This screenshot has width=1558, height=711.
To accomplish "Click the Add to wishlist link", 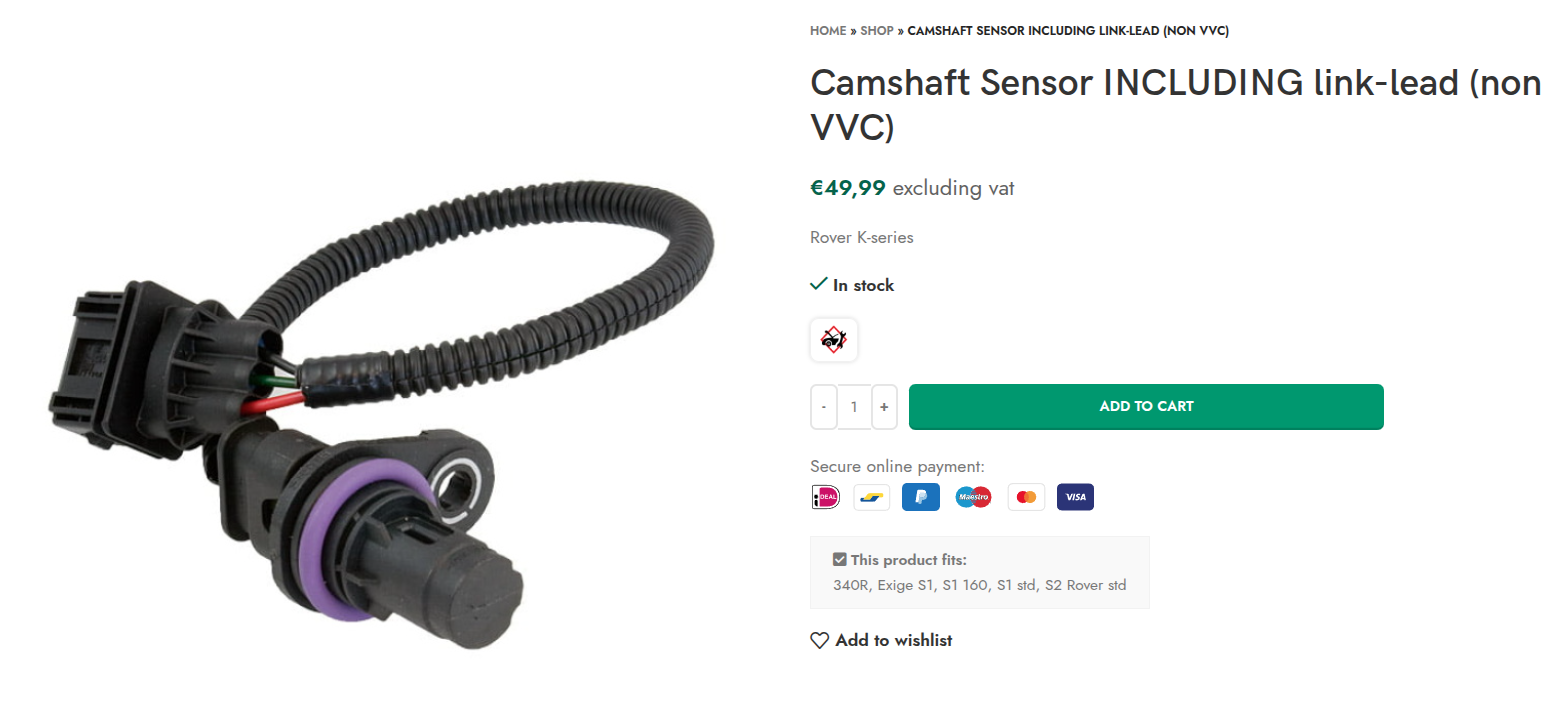I will pos(894,640).
